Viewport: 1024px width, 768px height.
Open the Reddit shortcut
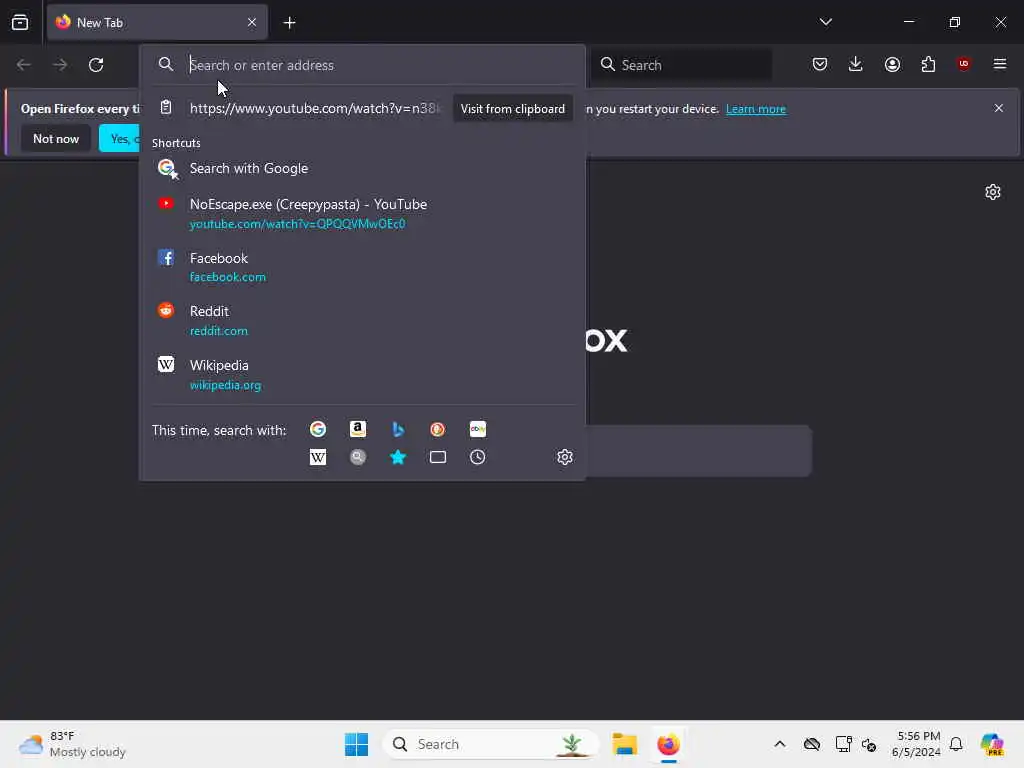coord(362,320)
